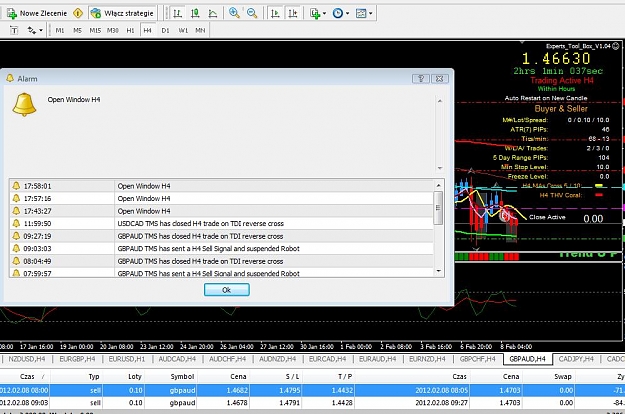625x414 pixels.
Task: Open the periodicity clock dropdown arrow
Action: coord(348,13)
